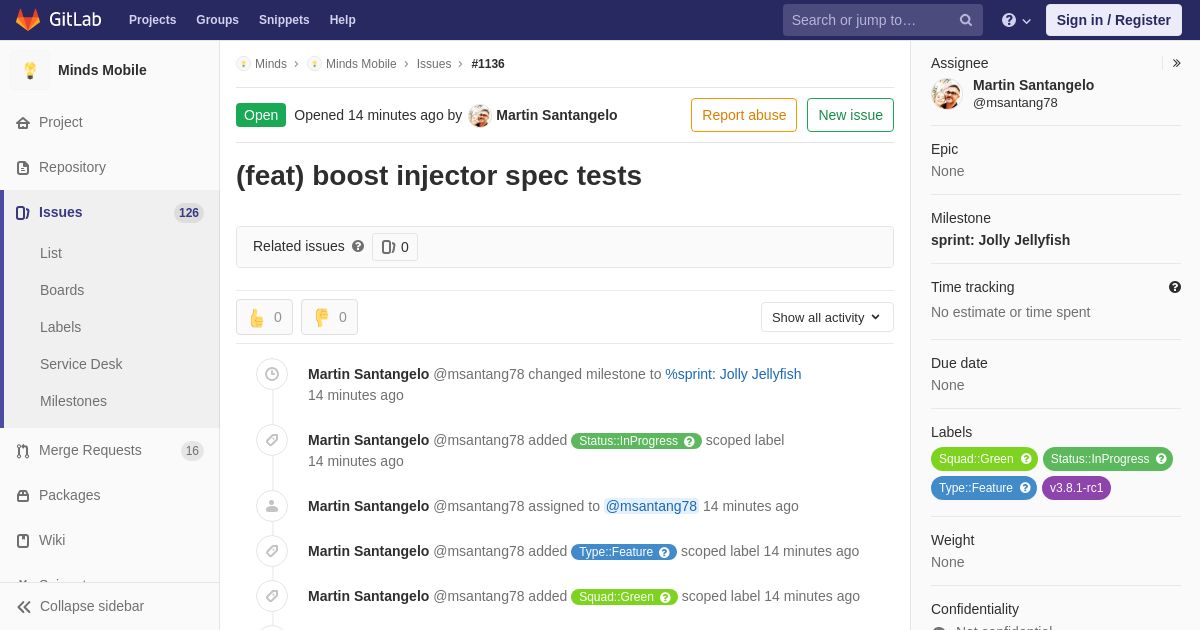This screenshot has height=630, width=1200.
Task: Click the Sign in / Register button
Action: pyautogui.click(x=1114, y=20)
